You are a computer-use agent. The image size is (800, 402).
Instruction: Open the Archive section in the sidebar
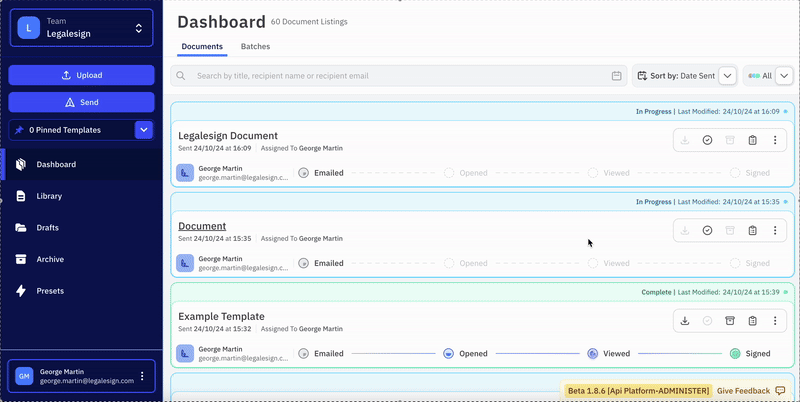pos(50,259)
